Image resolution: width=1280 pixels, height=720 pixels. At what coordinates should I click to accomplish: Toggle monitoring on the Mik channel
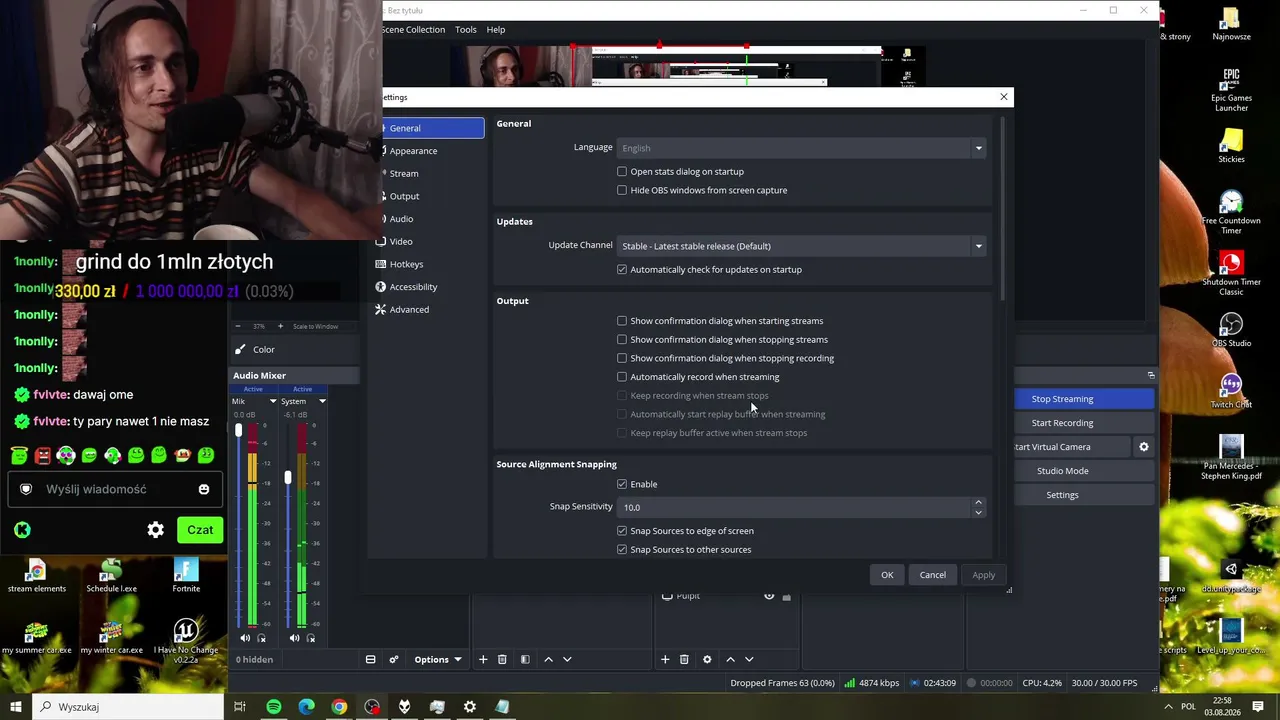tap(262, 638)
